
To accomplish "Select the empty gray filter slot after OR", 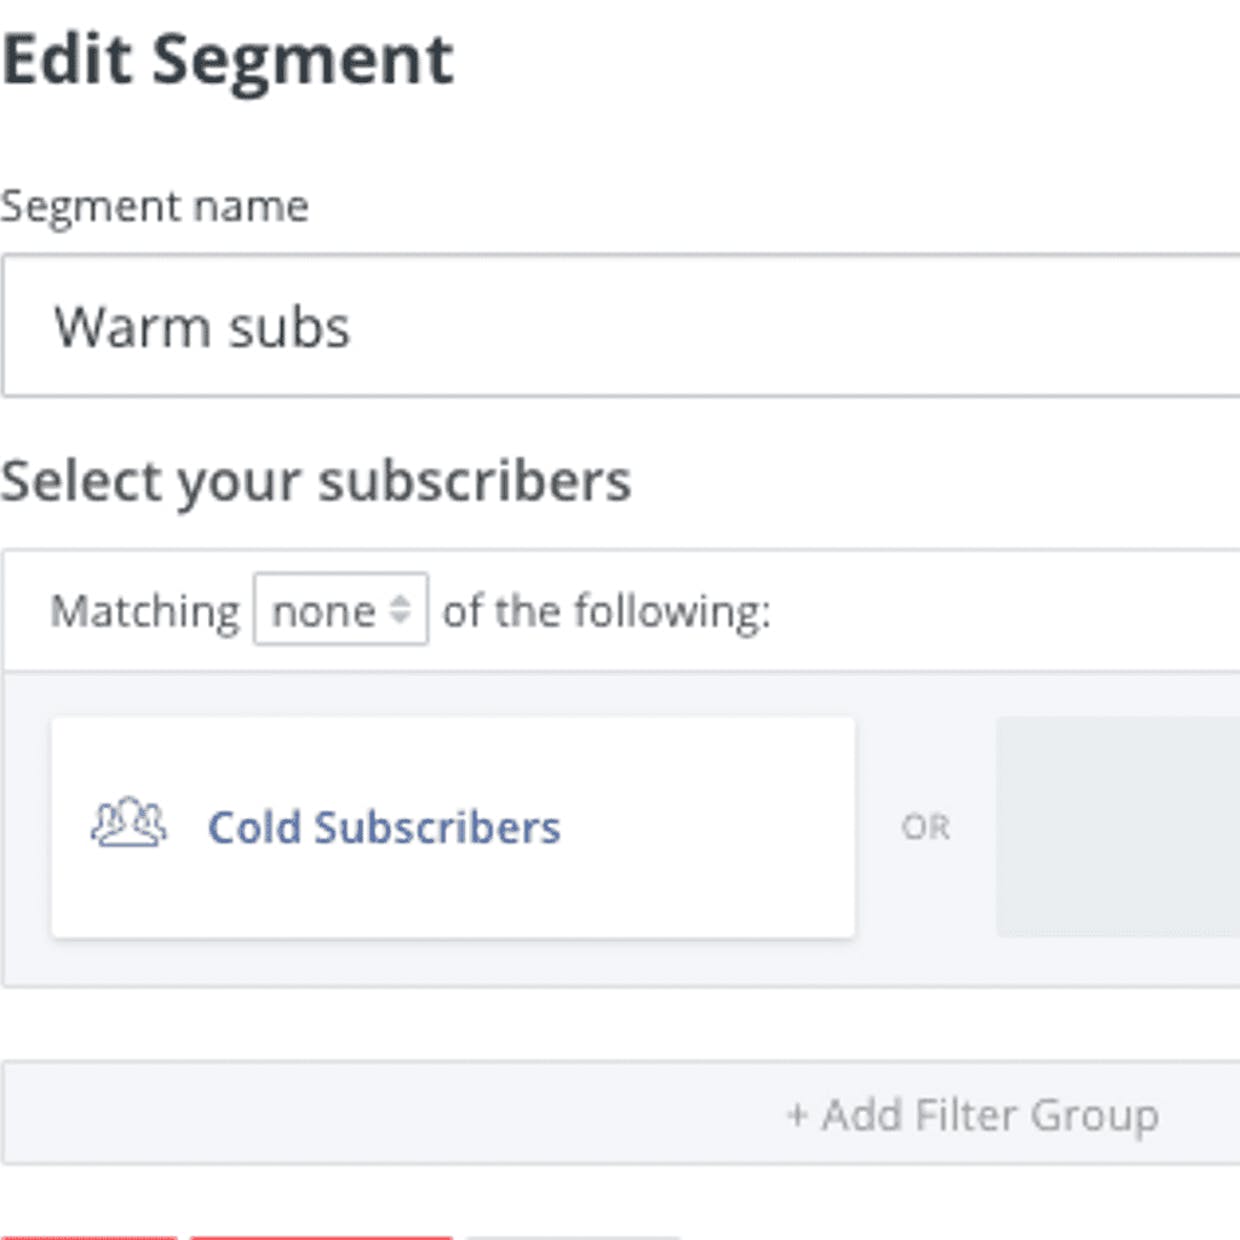I will pos(1117,826).
